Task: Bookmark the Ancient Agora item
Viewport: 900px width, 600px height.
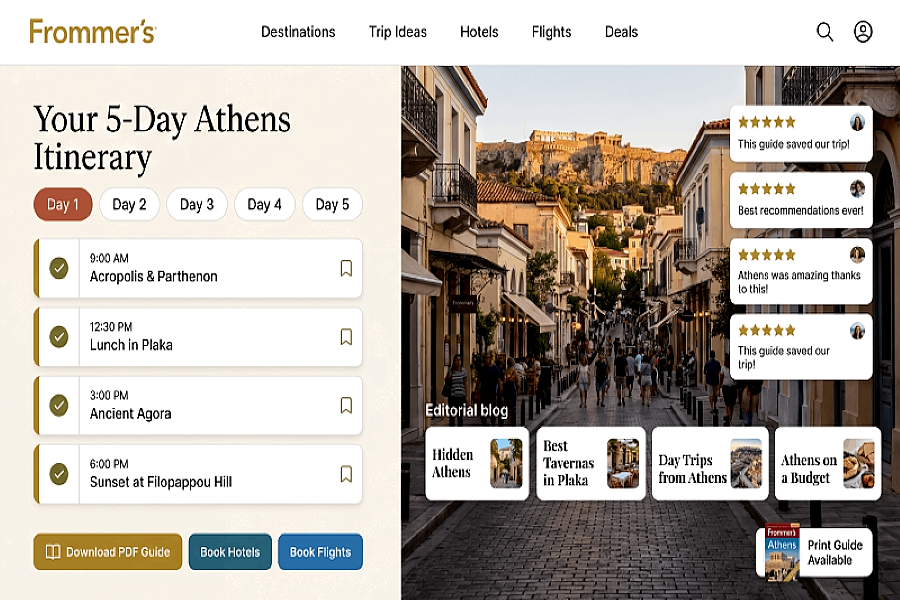Action: (x=346, y=405)
